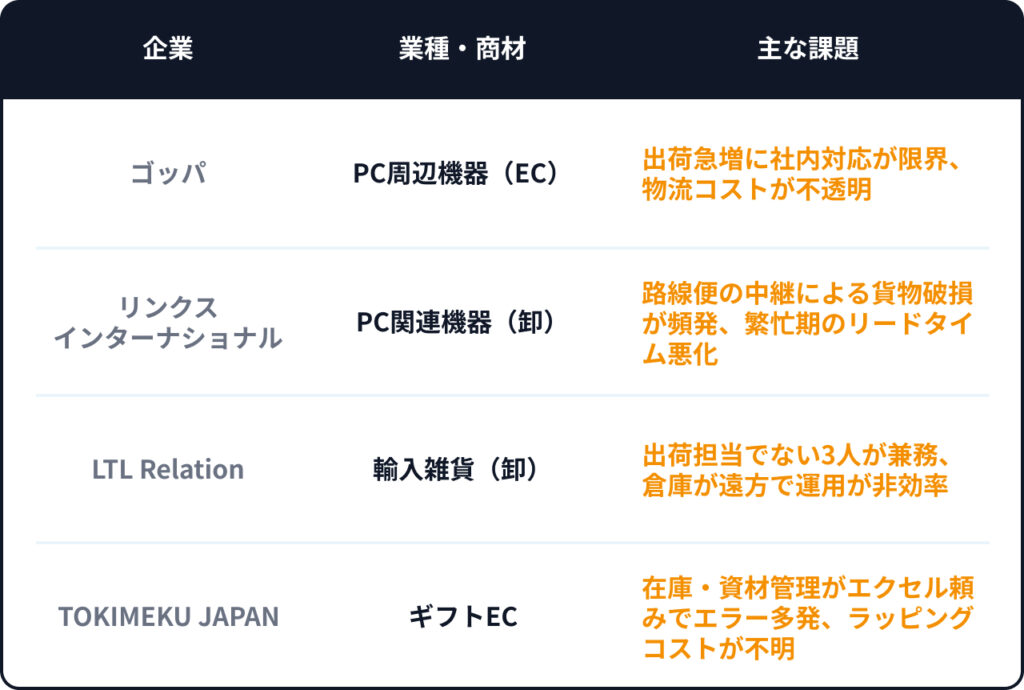Click the line 倉庫が遠方で運用が非効率
Screen dimensions: 1024x690
click(794, 485)
